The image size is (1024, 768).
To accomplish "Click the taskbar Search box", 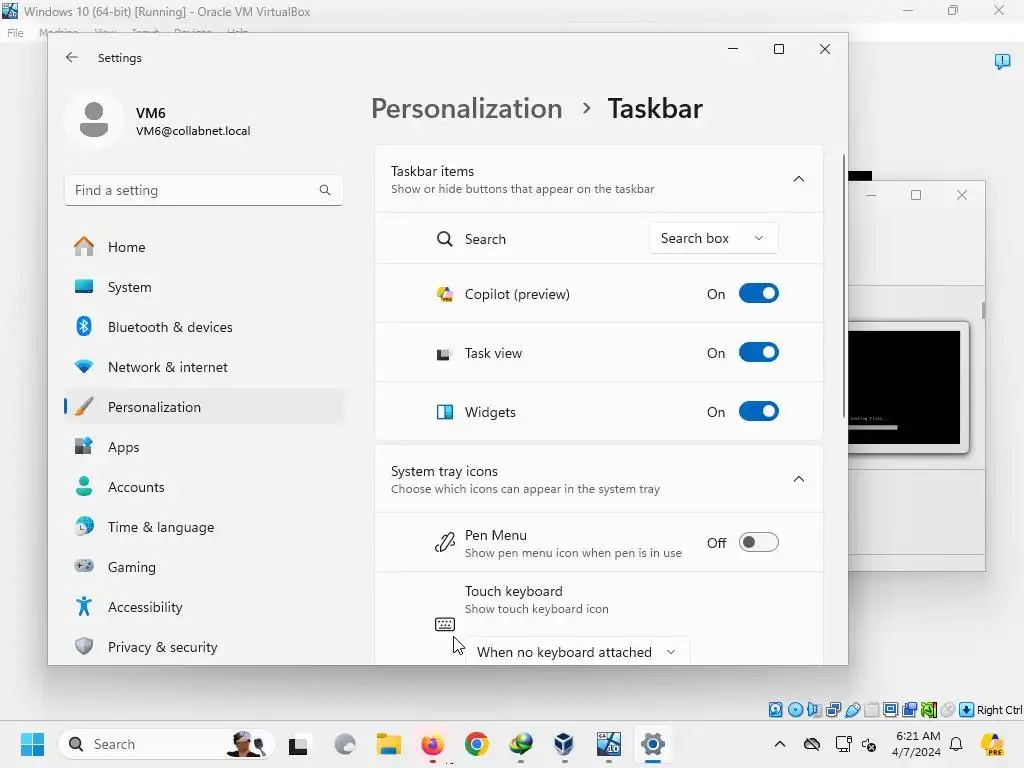I will [x=167, y=744].
